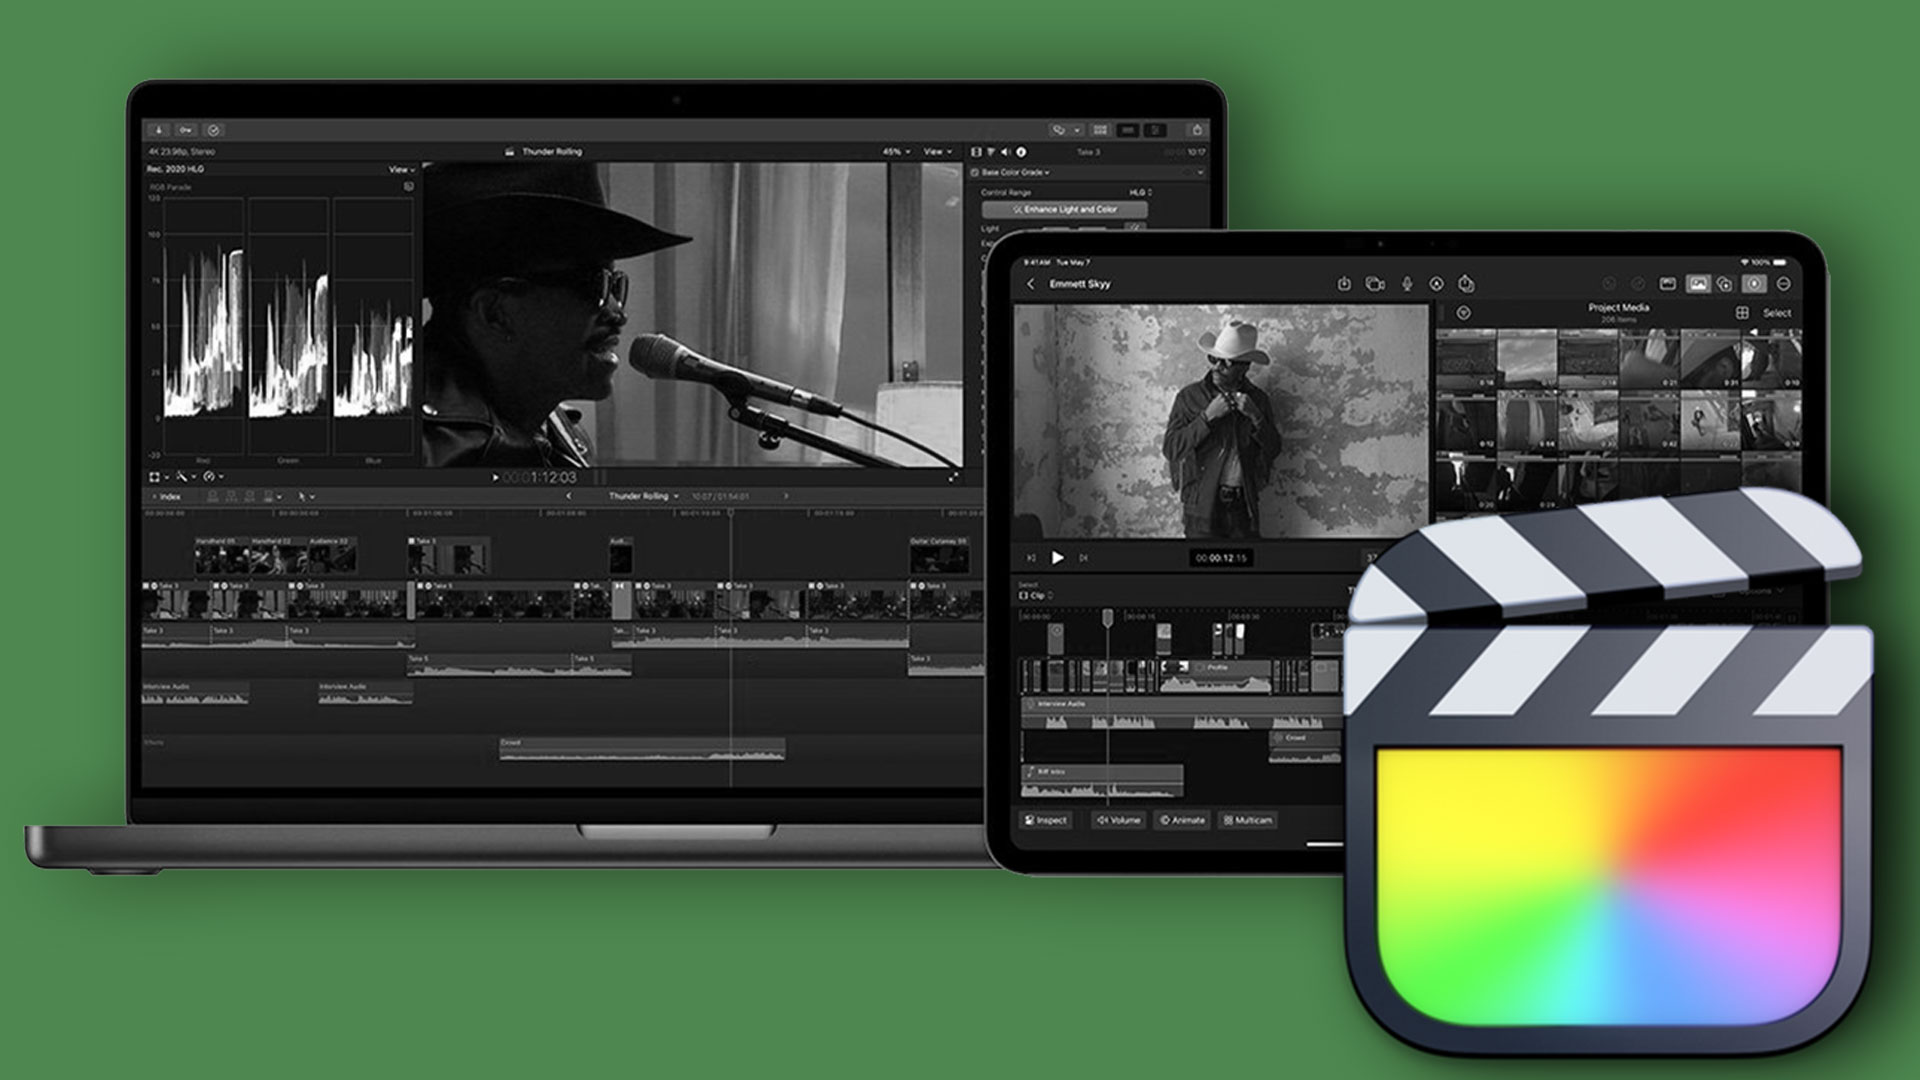Open the Control Range HLG popup
The height and width of the screenshot is (1080, 1920).
[x=1141, y=192]
